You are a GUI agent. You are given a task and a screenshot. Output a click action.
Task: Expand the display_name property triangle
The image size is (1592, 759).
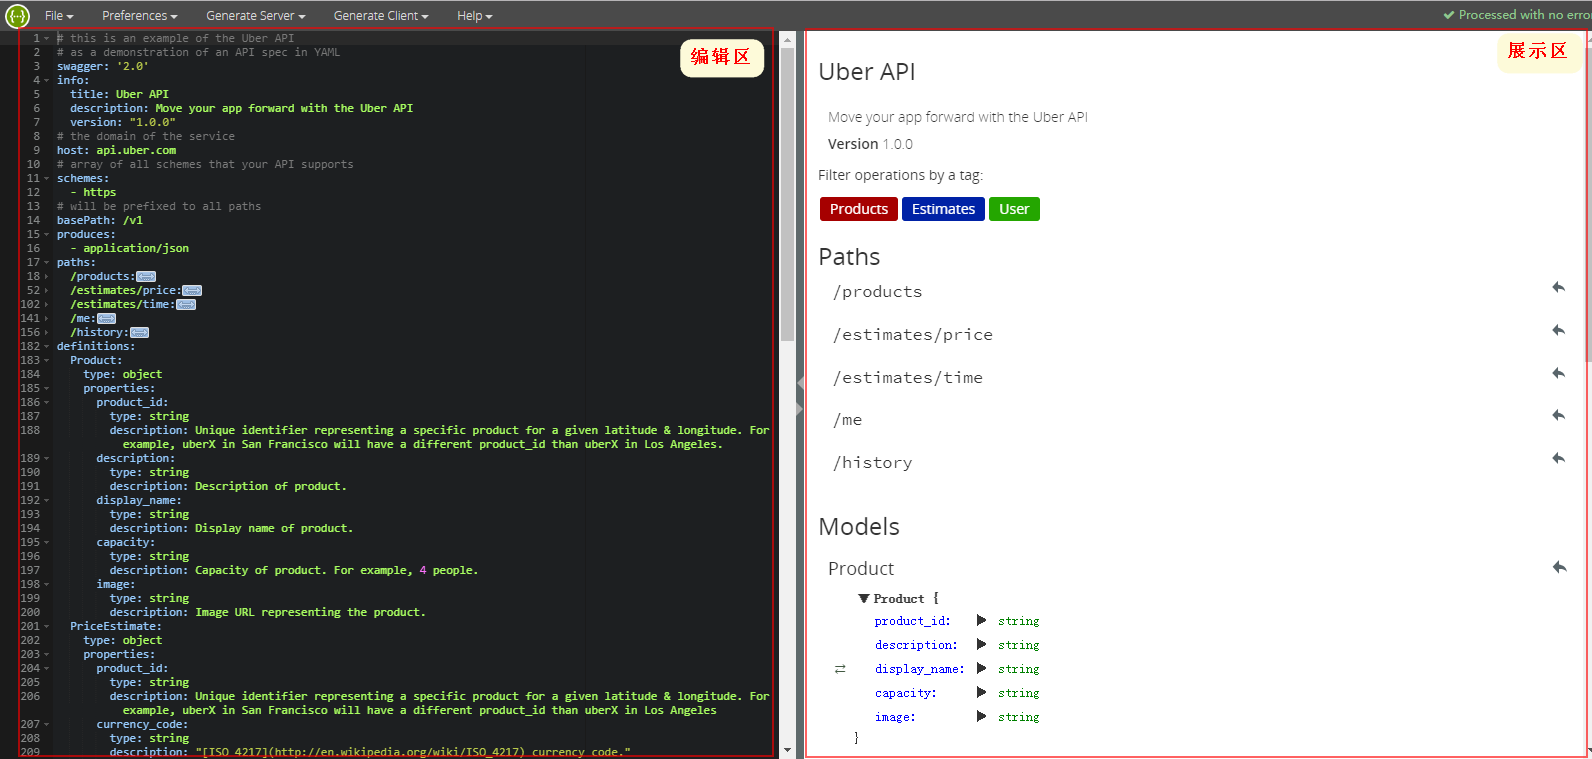coord(981,669)
